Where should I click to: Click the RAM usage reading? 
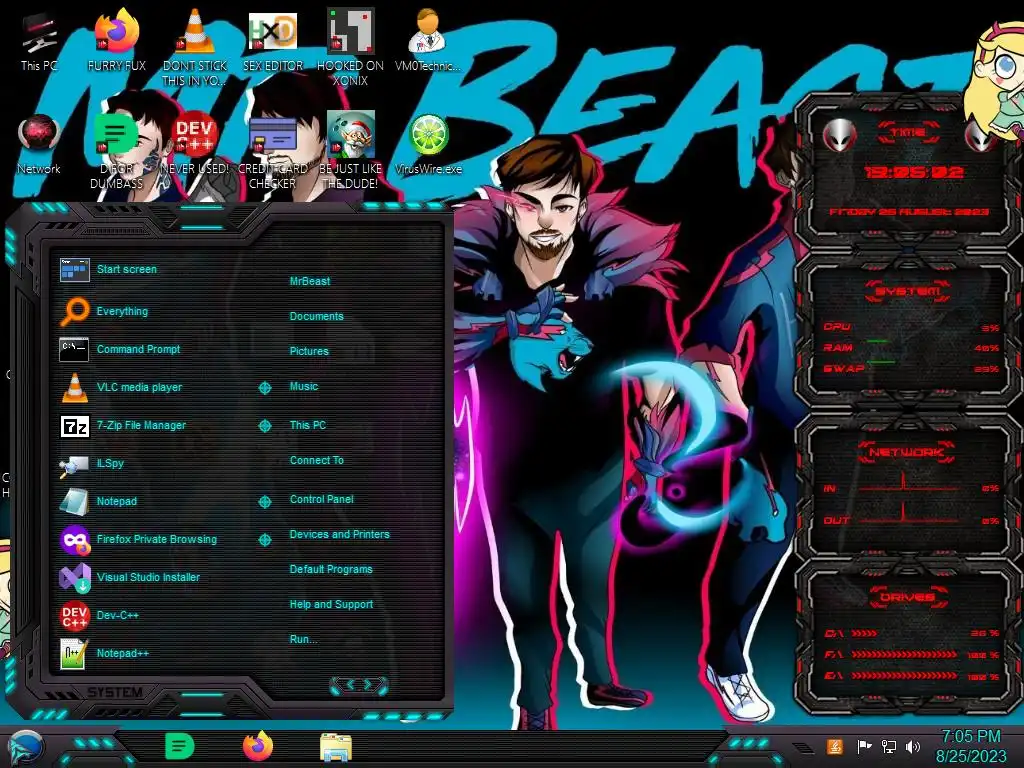(x=986, y=348)
